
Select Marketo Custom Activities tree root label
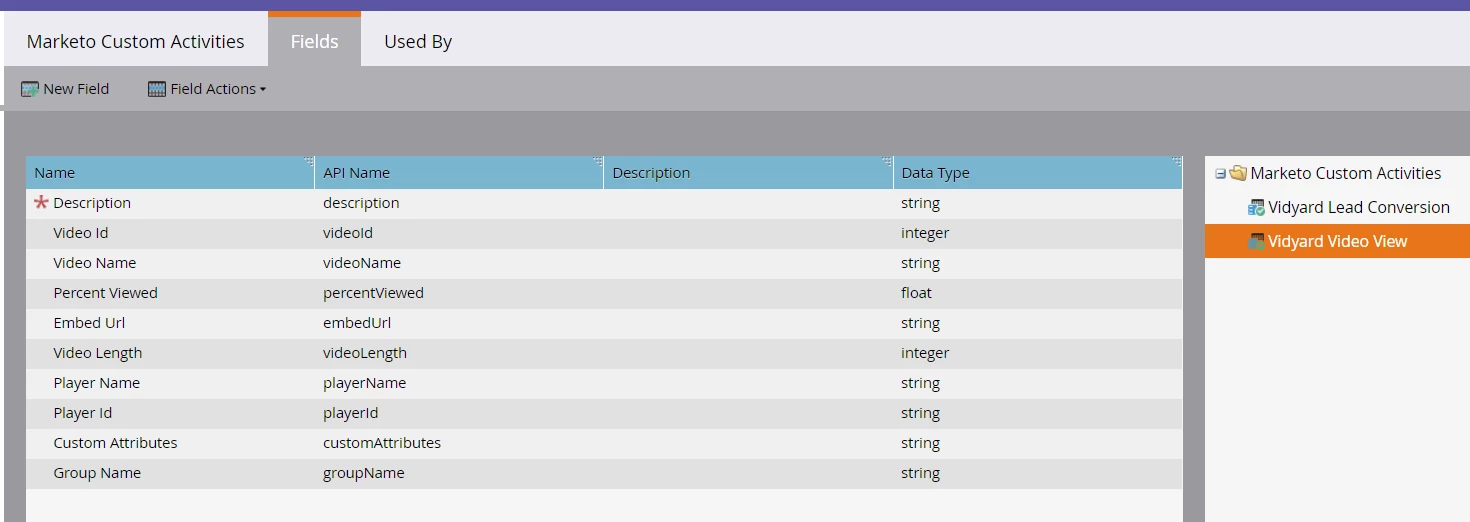pyautogui.click(x=1345, y=174)
